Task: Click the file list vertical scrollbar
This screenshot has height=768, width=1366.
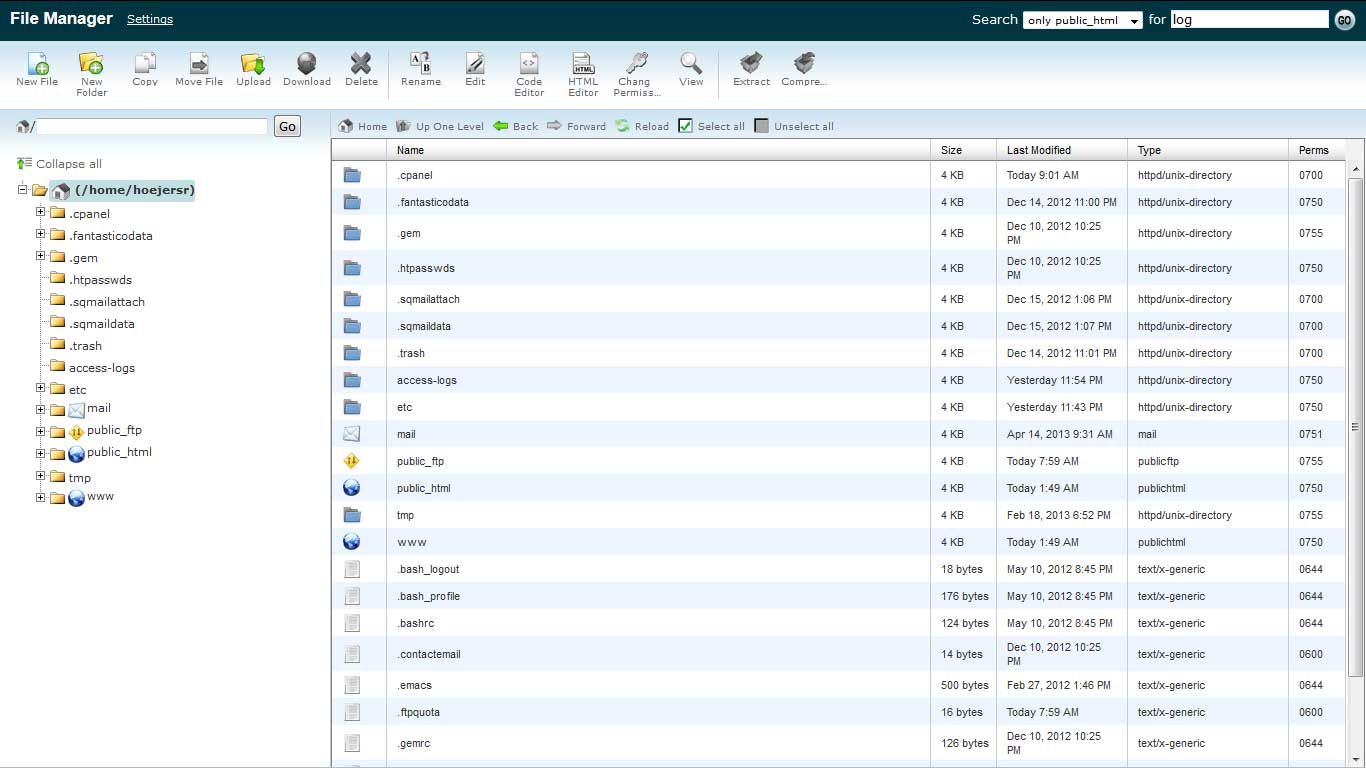Action: (1355, 425)
